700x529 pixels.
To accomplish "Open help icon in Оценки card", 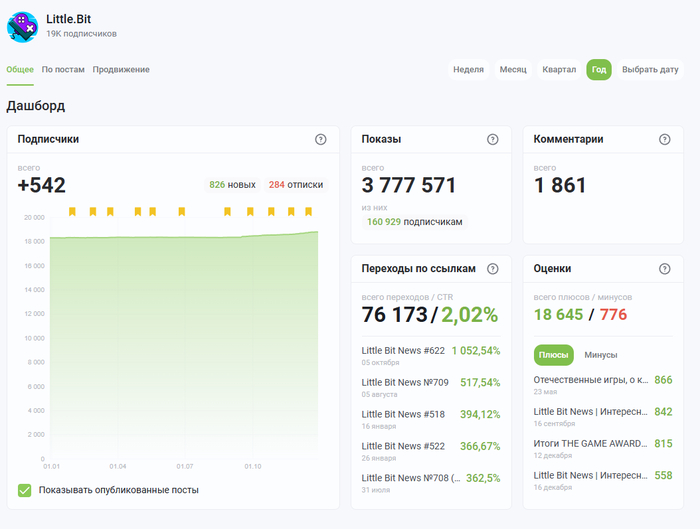I will [x=665, y=269].
